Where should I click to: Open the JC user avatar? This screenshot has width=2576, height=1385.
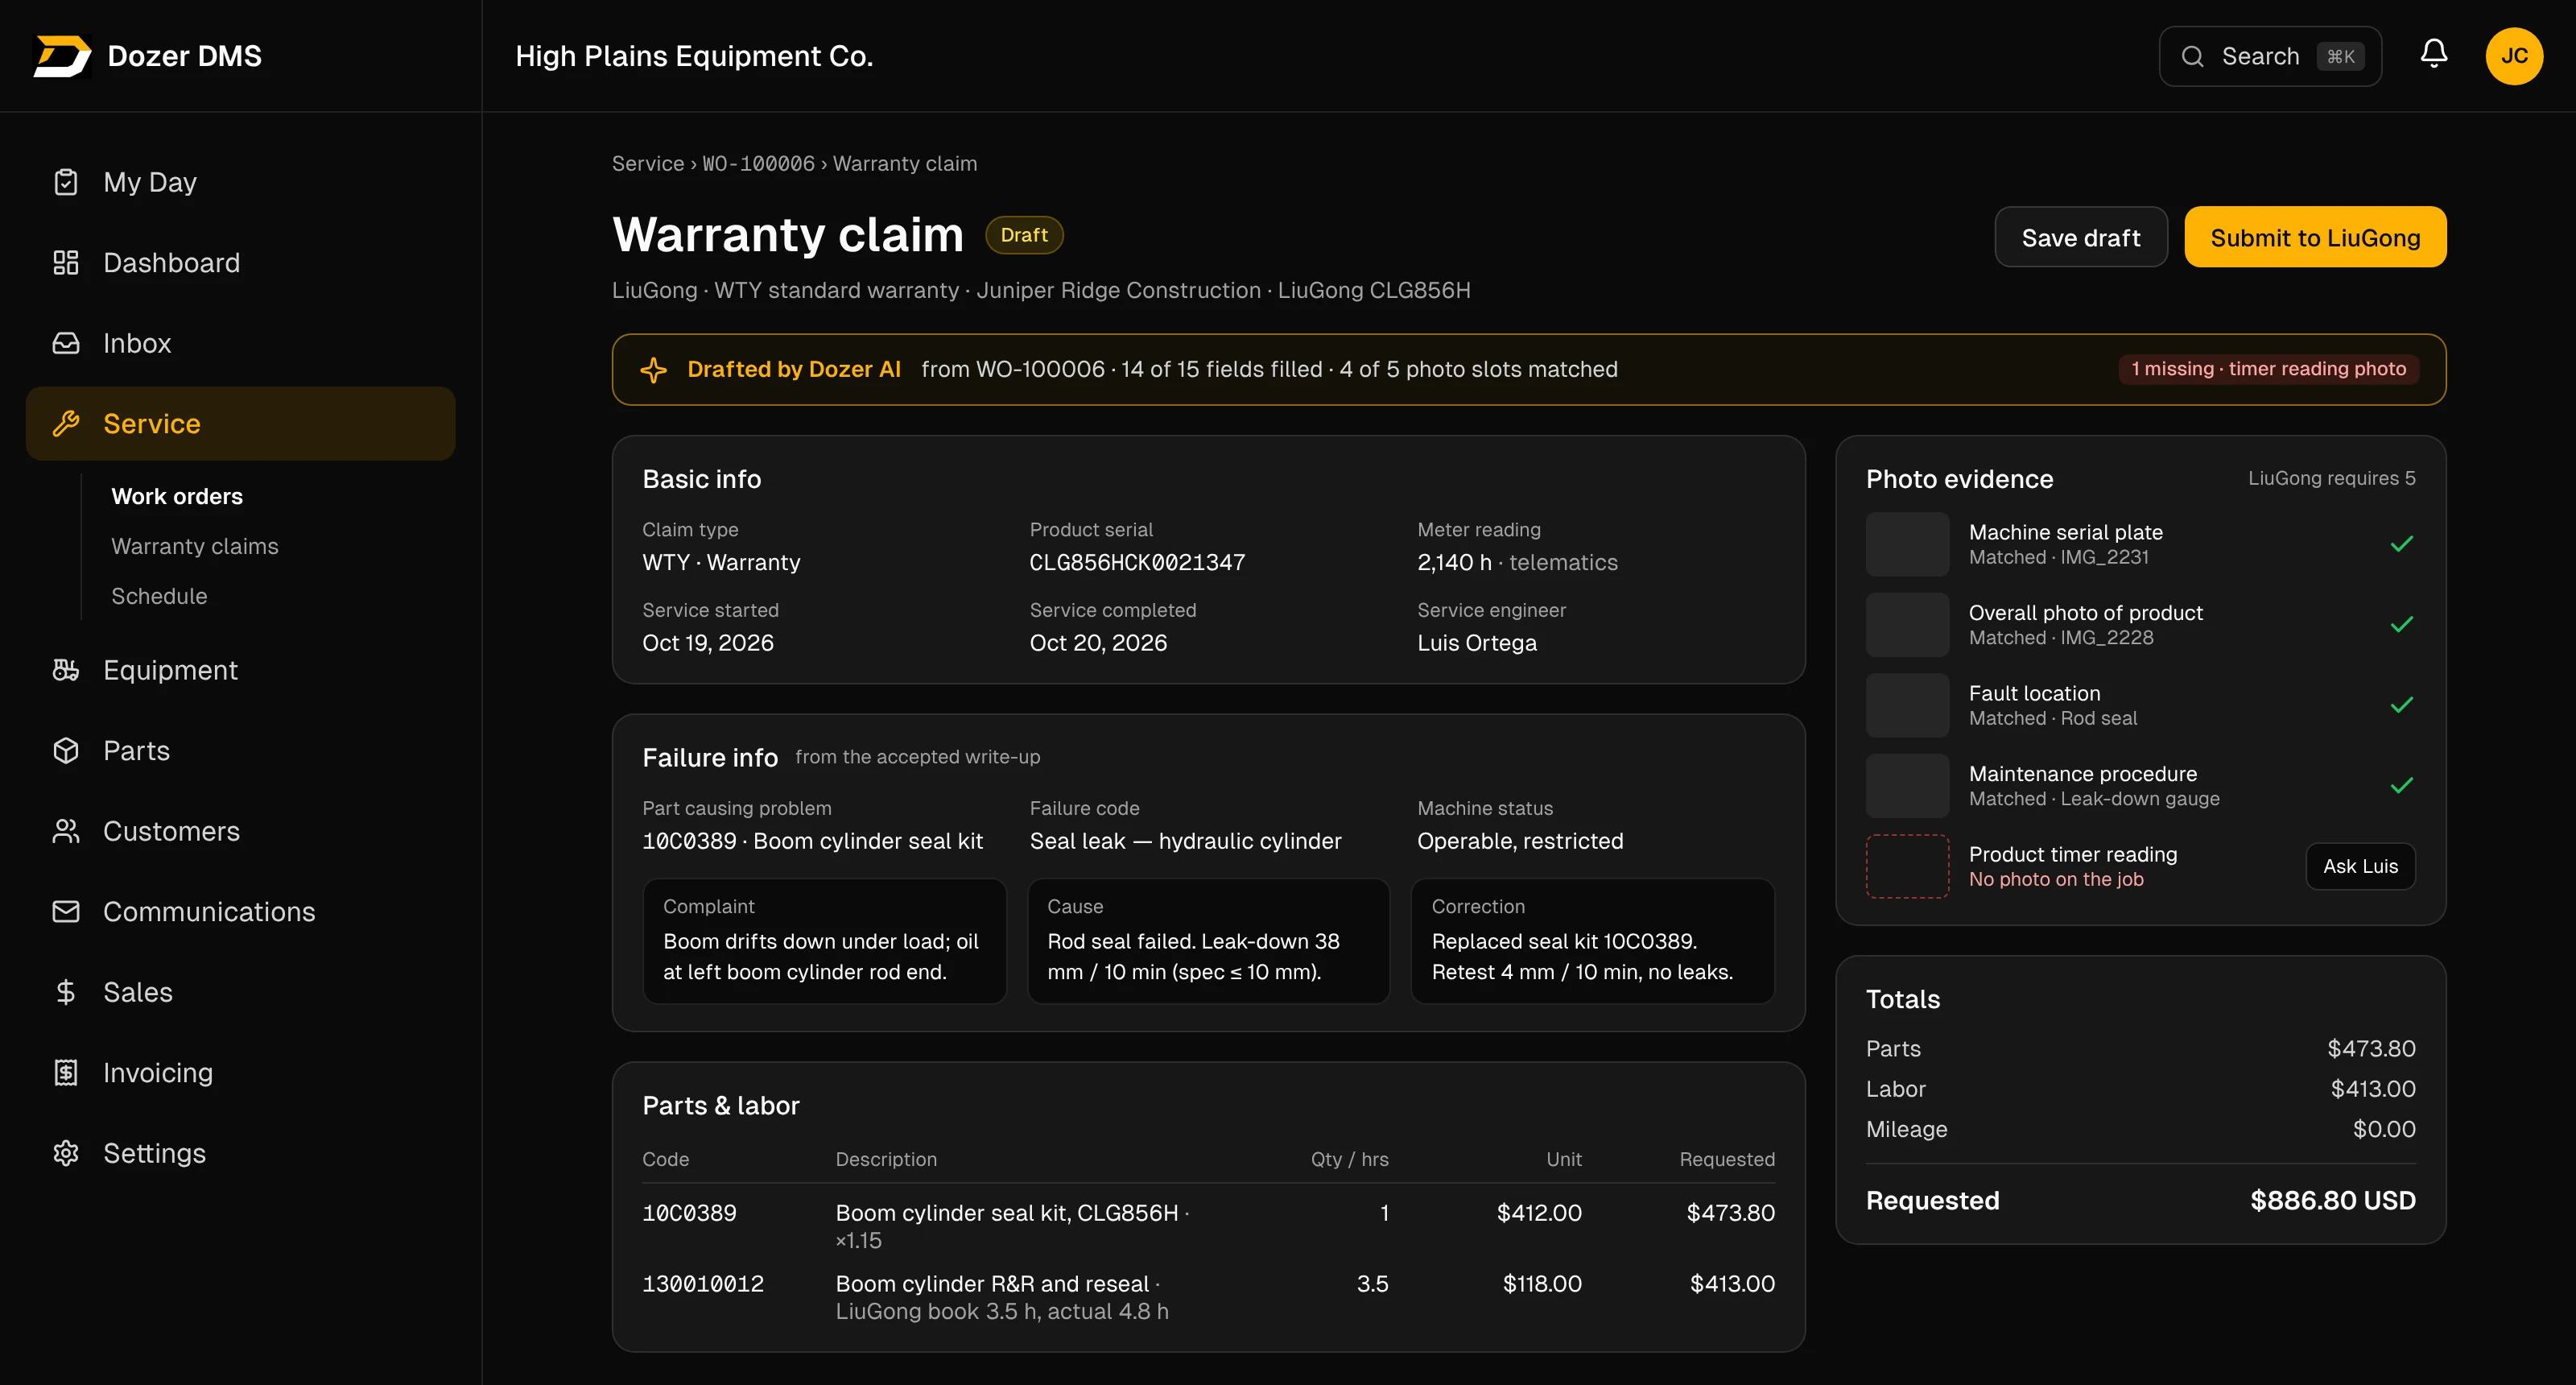tap(2514, 56)
